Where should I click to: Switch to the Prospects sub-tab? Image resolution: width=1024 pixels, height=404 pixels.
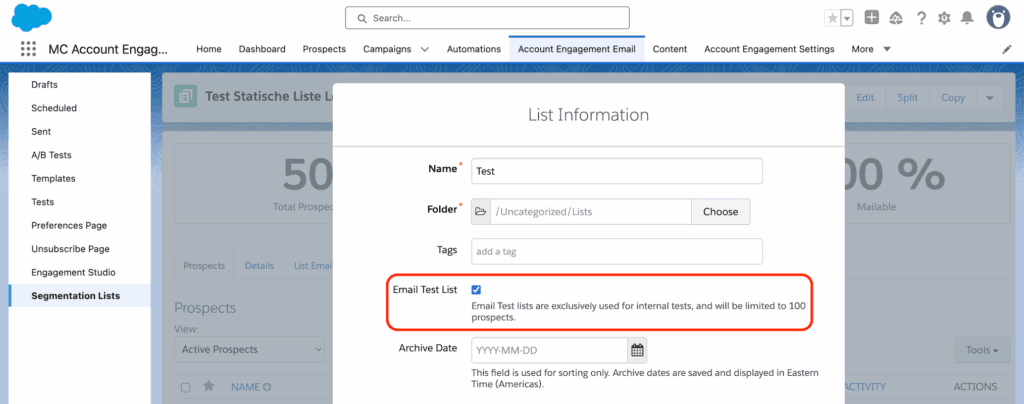pyautogui.click(x=204, y=266)
